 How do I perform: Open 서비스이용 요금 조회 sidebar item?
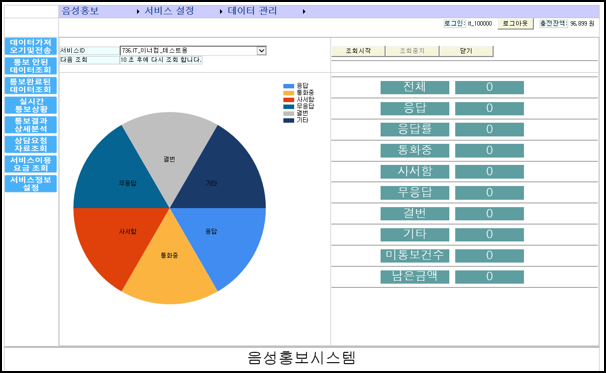tap(31, 164)
